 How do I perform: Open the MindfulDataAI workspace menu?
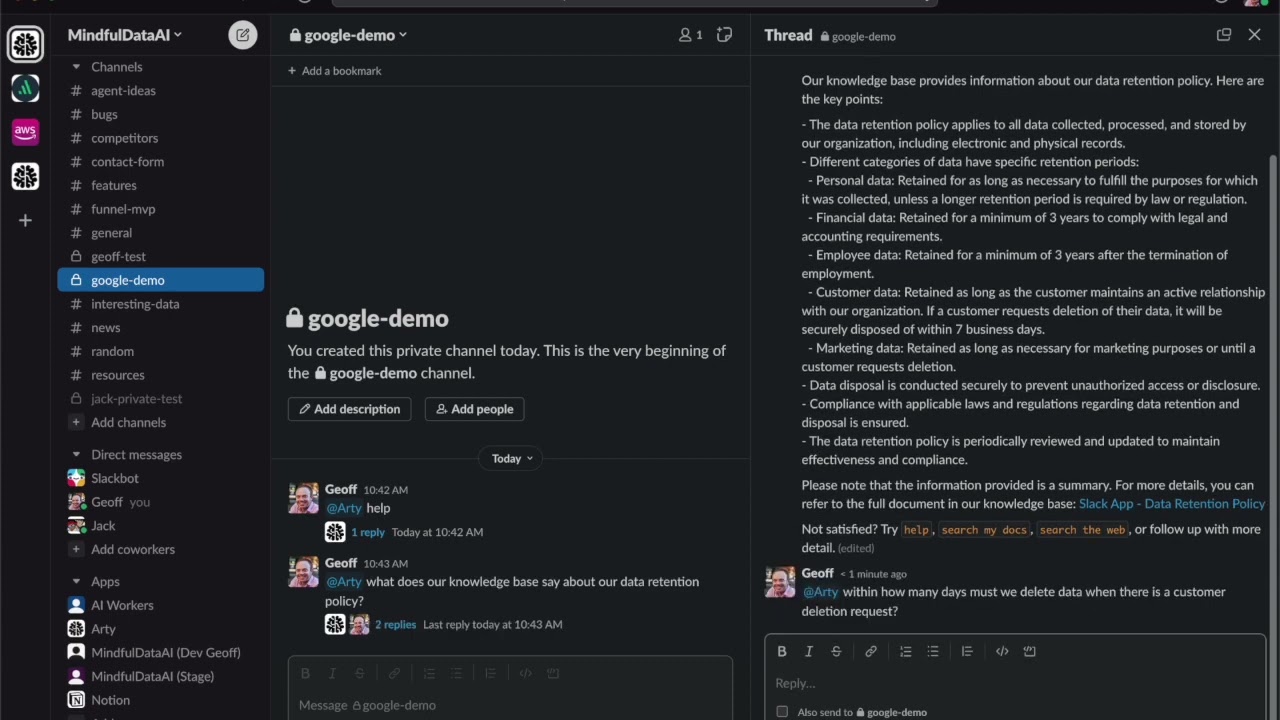(124, 35)
